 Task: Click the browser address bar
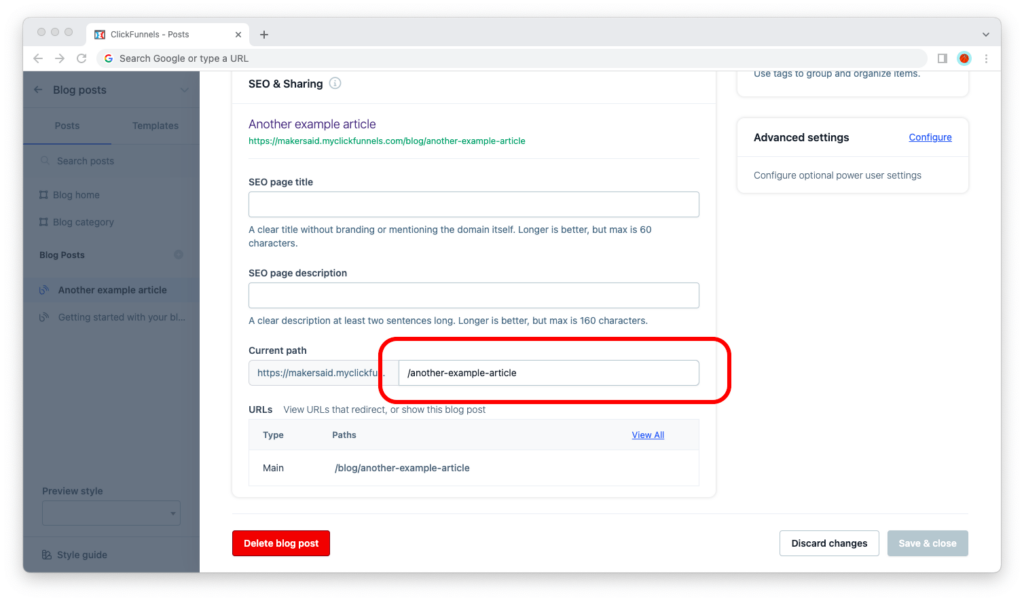point(512,58)
